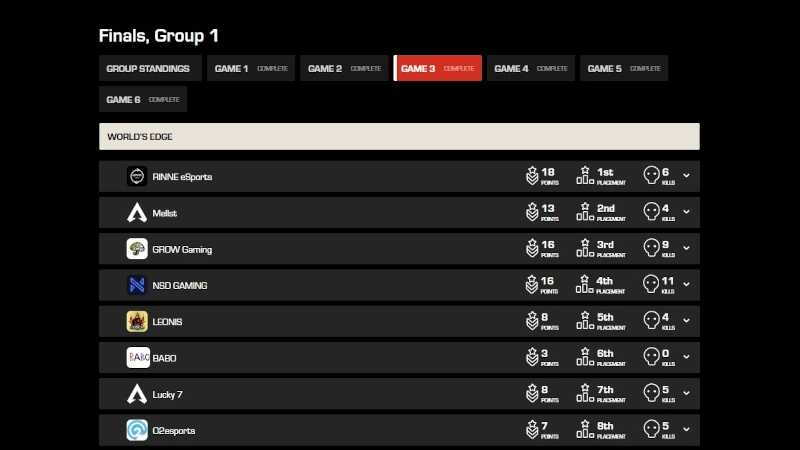This screenshot has width=800, height=450.
Task: Click the LEONIS team logo
Action: point(137,321)
